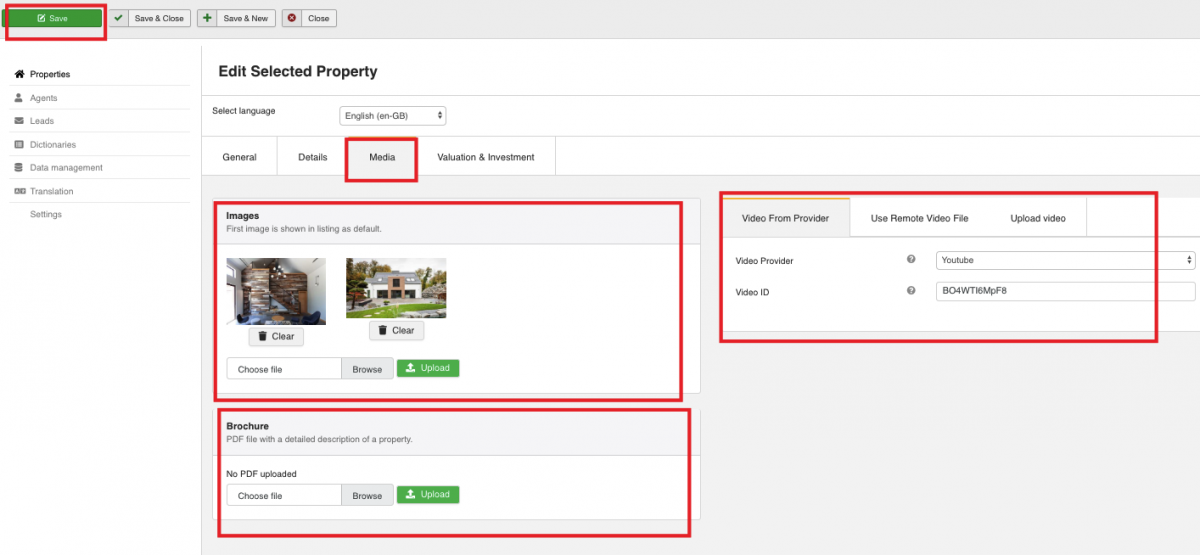Open the Select language dropdown
This screenshot has height=555, width=1200.
click(x=393, y=116)
